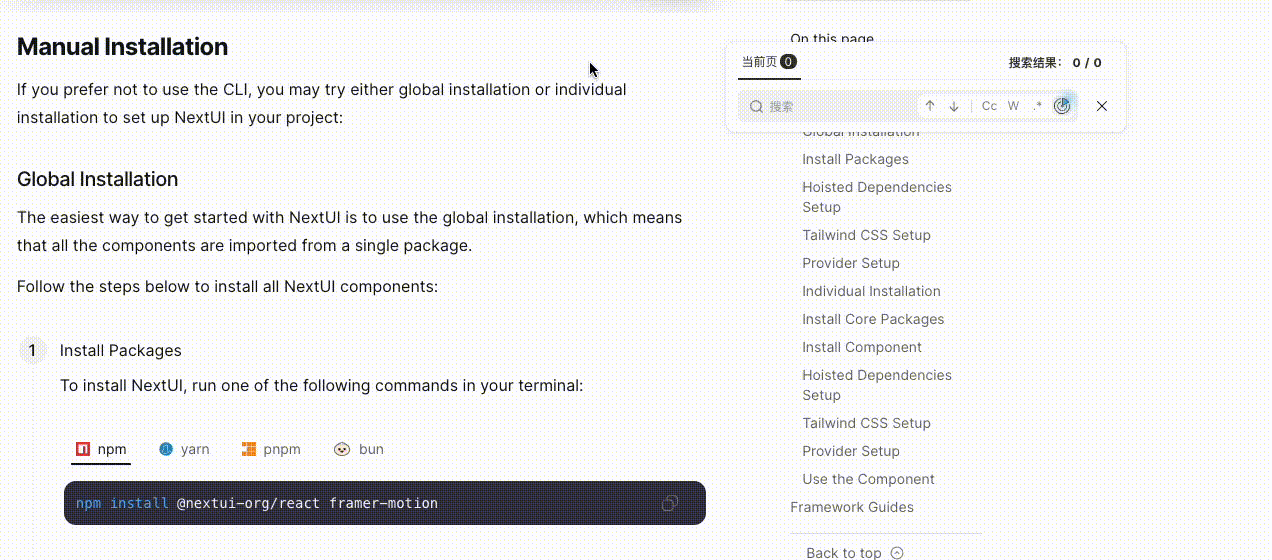Click the magnifier icon in search box
The width and height of the screenshot is (1272, 560).
(757, 106)
